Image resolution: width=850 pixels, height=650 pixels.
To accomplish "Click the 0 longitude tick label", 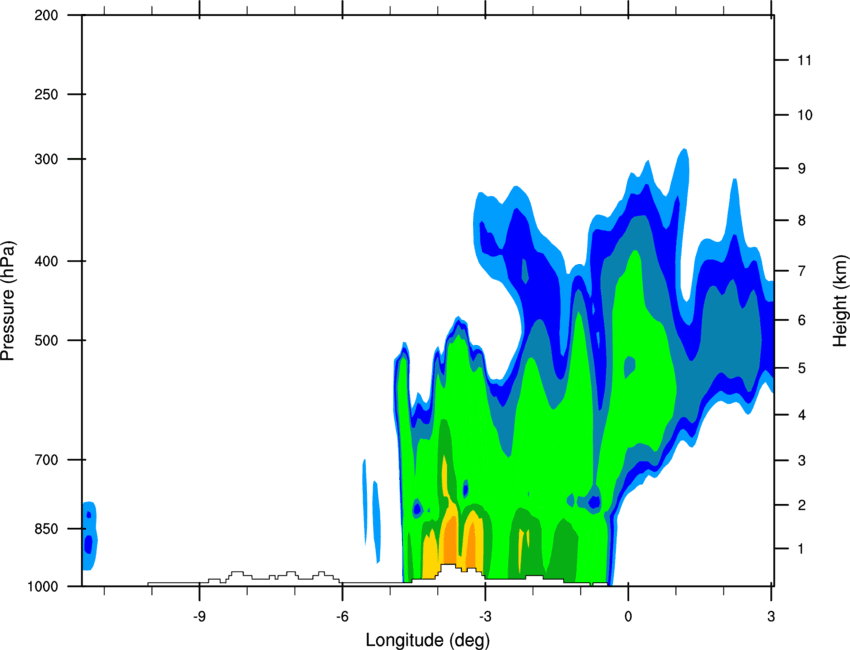I will (628, 617).
